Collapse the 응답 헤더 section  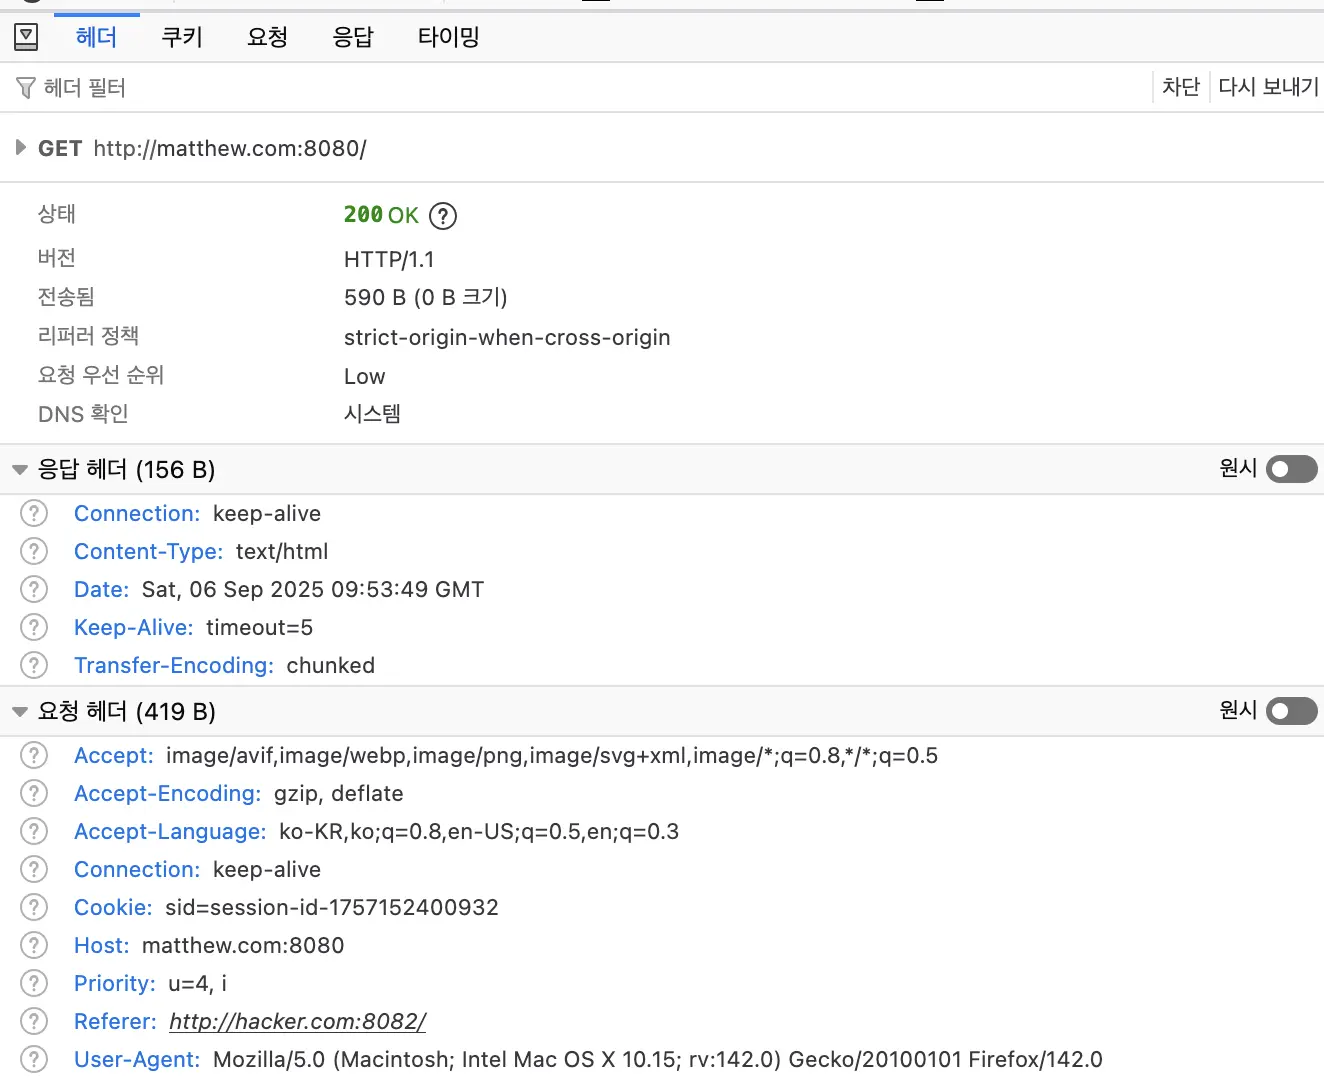(19, 469)
